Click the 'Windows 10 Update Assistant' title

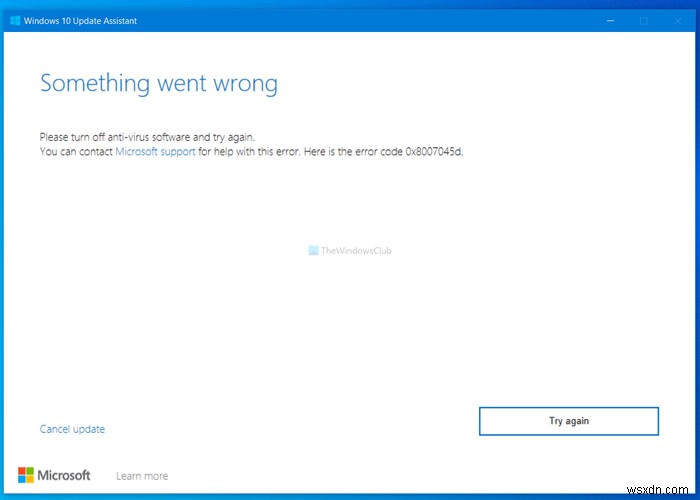[x=80, y=21]
